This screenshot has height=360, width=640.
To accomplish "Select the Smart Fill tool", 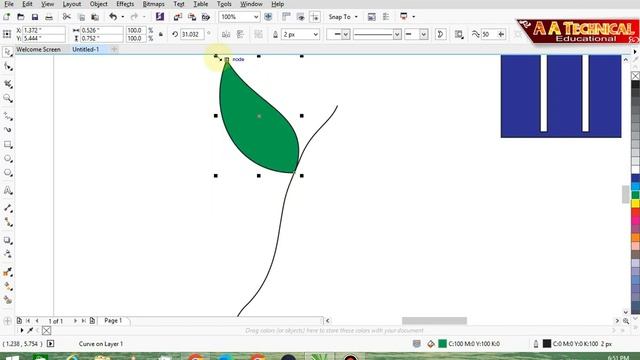I will click(x=8, y=300).
